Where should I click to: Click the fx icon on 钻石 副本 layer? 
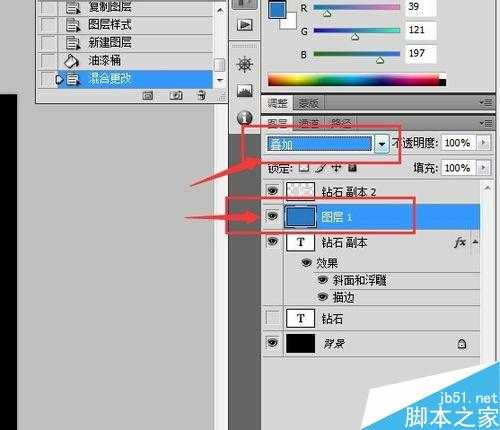[x=460, y=243]
